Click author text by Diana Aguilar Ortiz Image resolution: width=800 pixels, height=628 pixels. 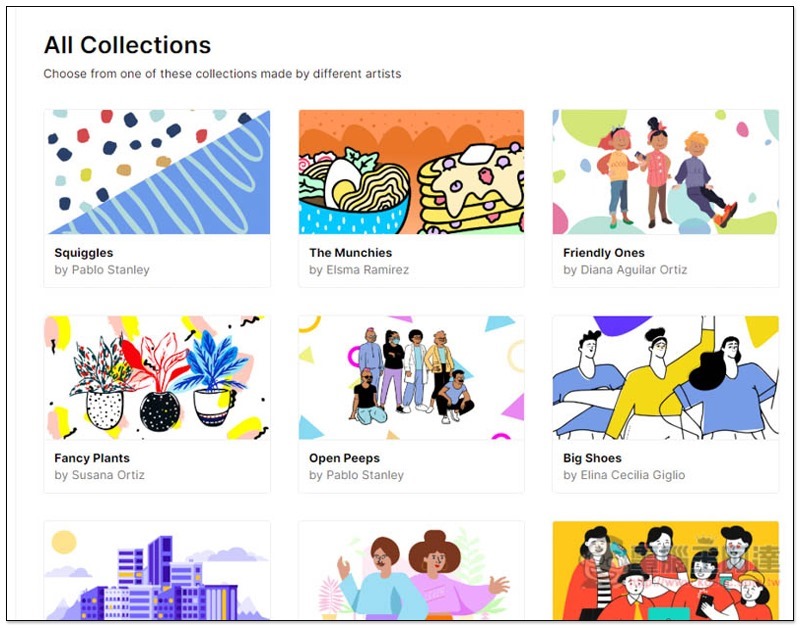pos(625,270)
